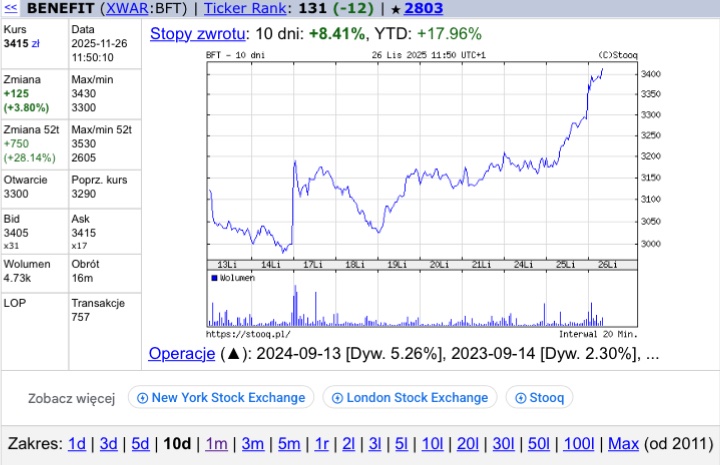The image size is (720, 465).
Task: Open the Stopy zwrotu link
Action: [197, 34]
